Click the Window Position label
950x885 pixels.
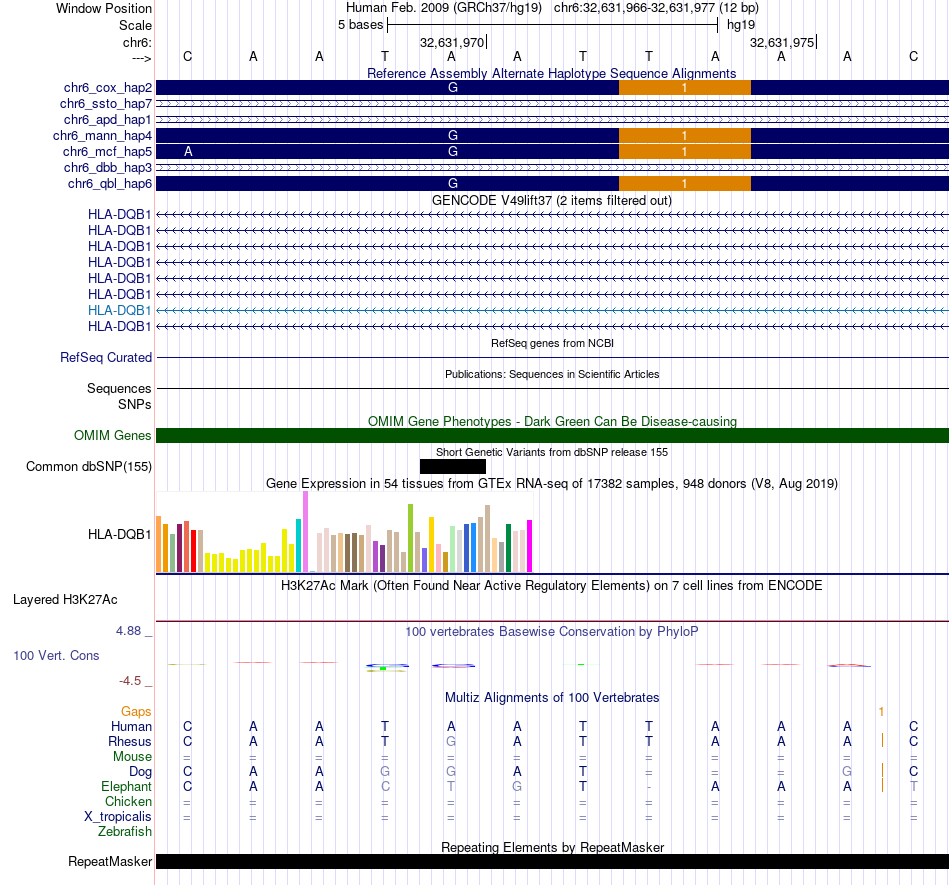click(x=104, y=8)
